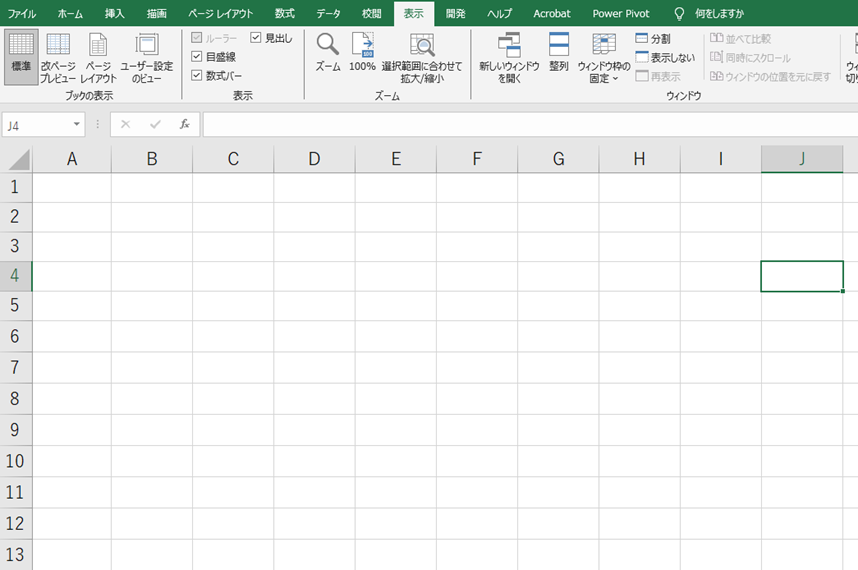The width and height of the screenshot is (858, 570).
Task: Switch to the 数式 ribbon tab
Action: coord(285,14)
